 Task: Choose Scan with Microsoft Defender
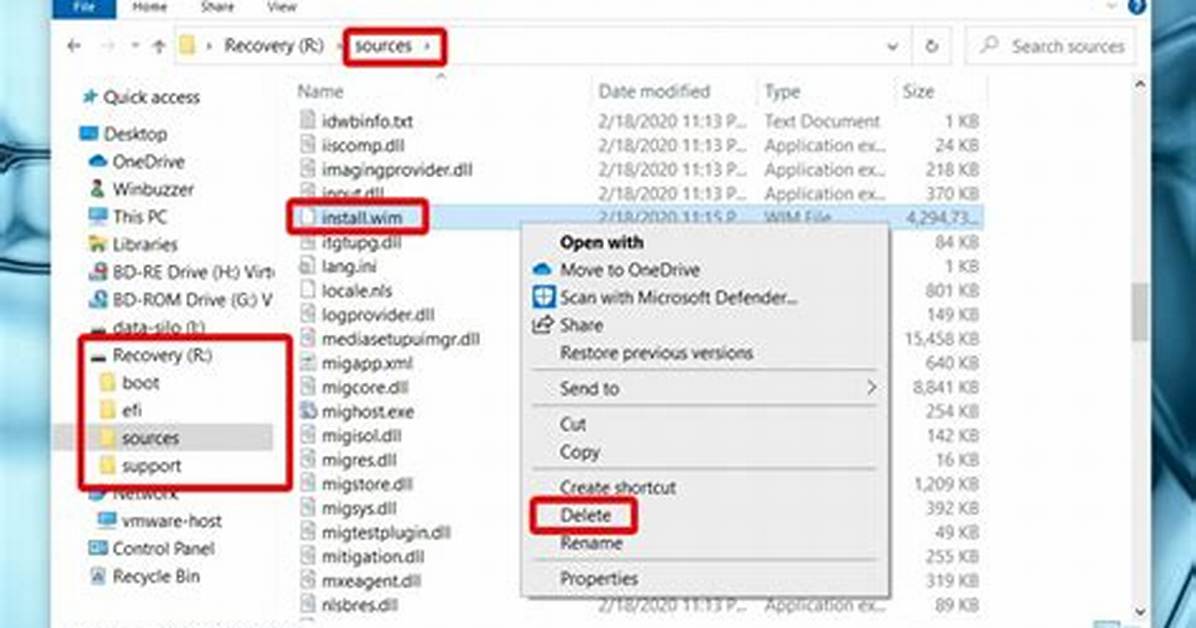tap(678, 298)
